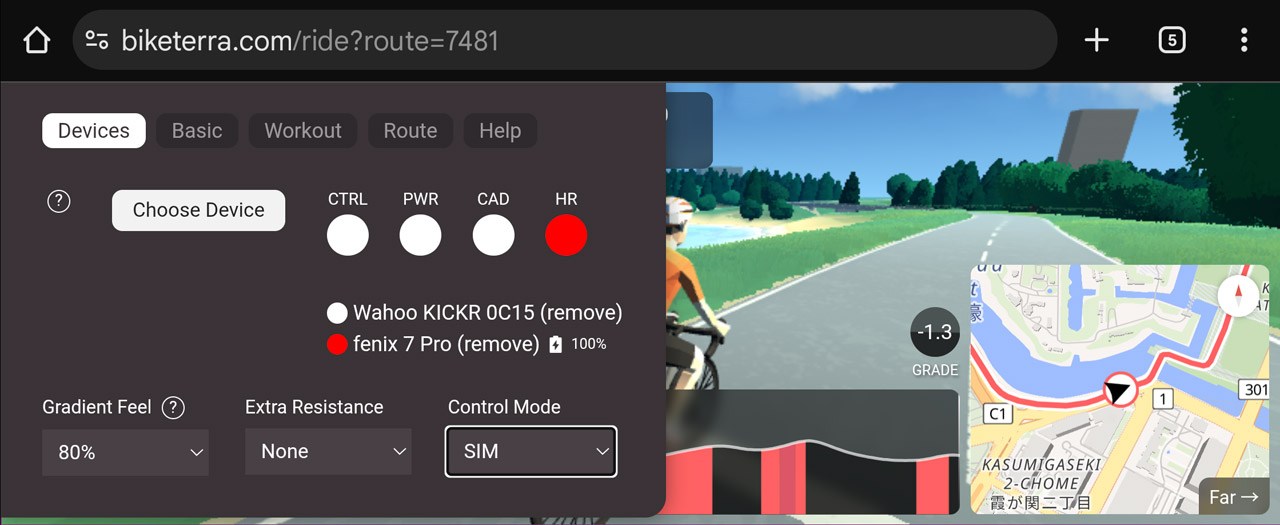Screen dimensions: 1280x525
Task: Open the browser three-dot menu
Action: tap(1244, 40)
